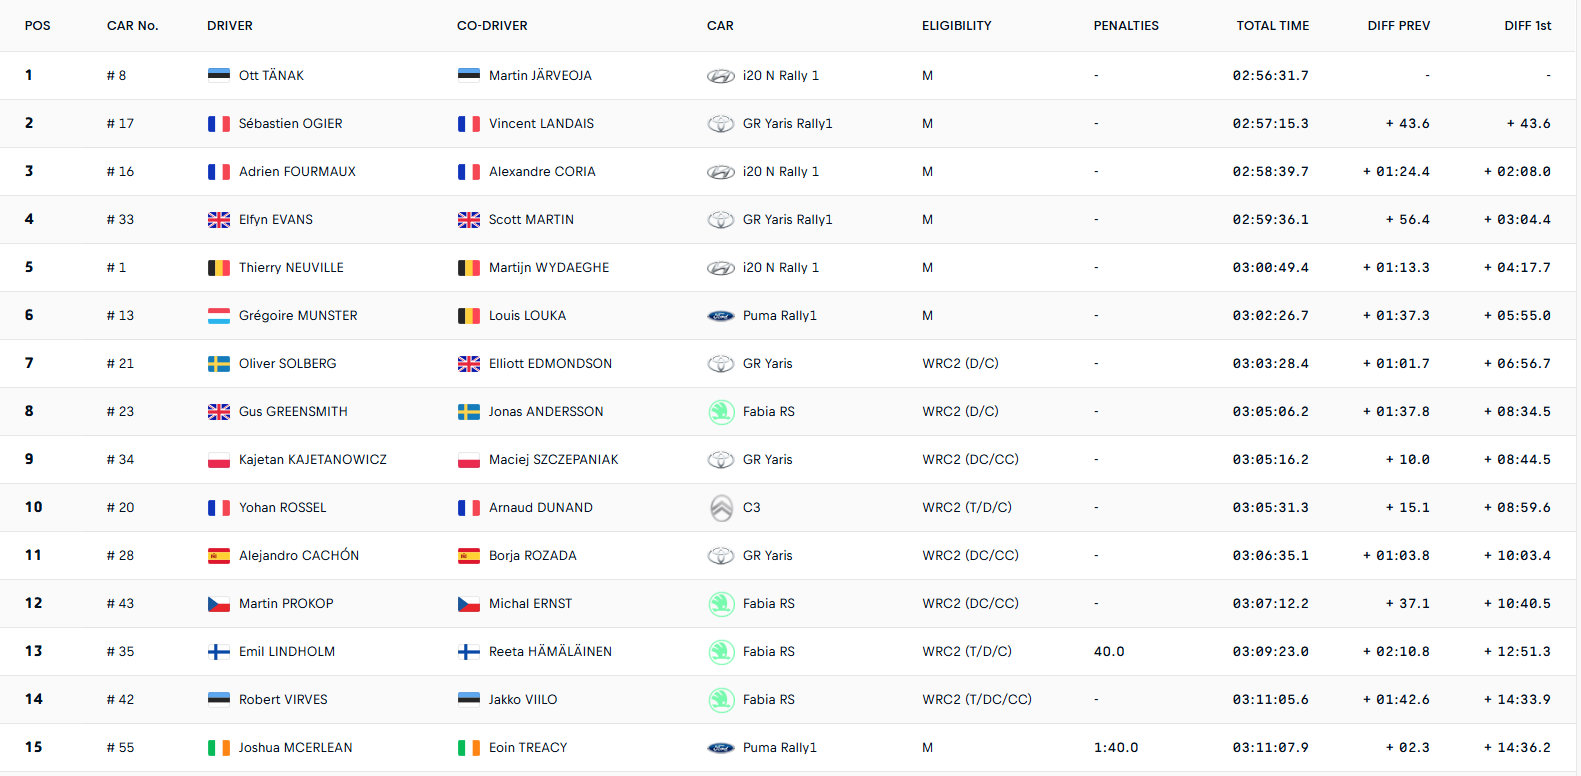Click the Hyundai logo in the first row
Image resolution: width=1581 pixels, height=776 pixels.
[x=721, y=76]
